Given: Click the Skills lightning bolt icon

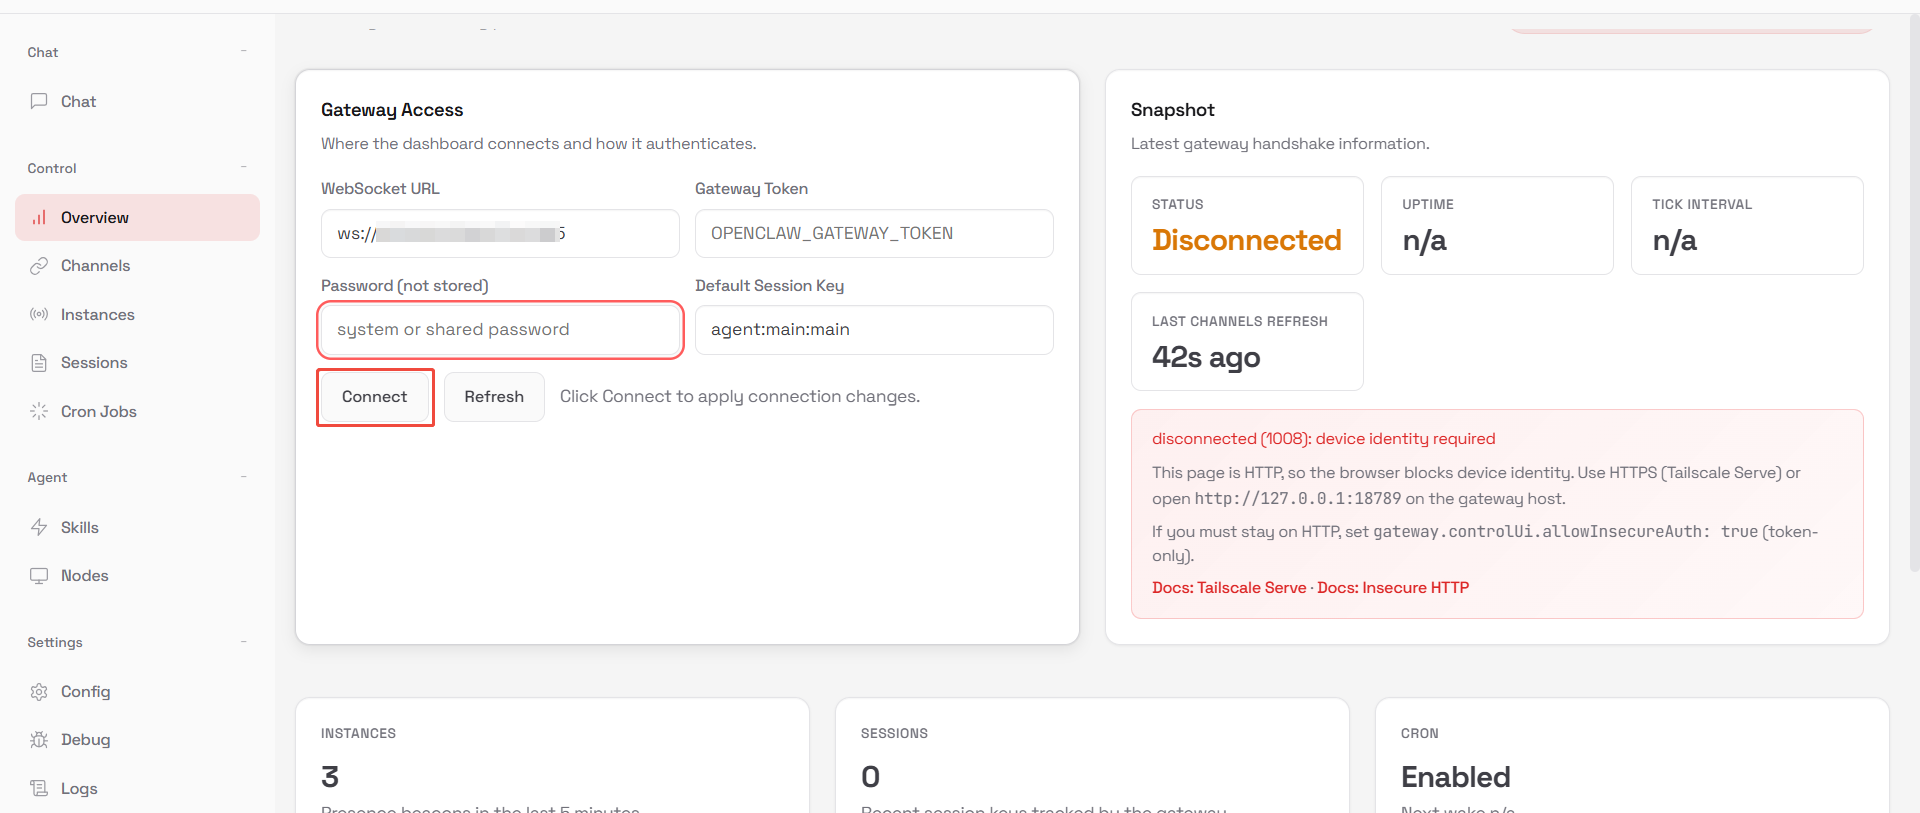Looking at the screenshot, I should (x=39, y=527).
